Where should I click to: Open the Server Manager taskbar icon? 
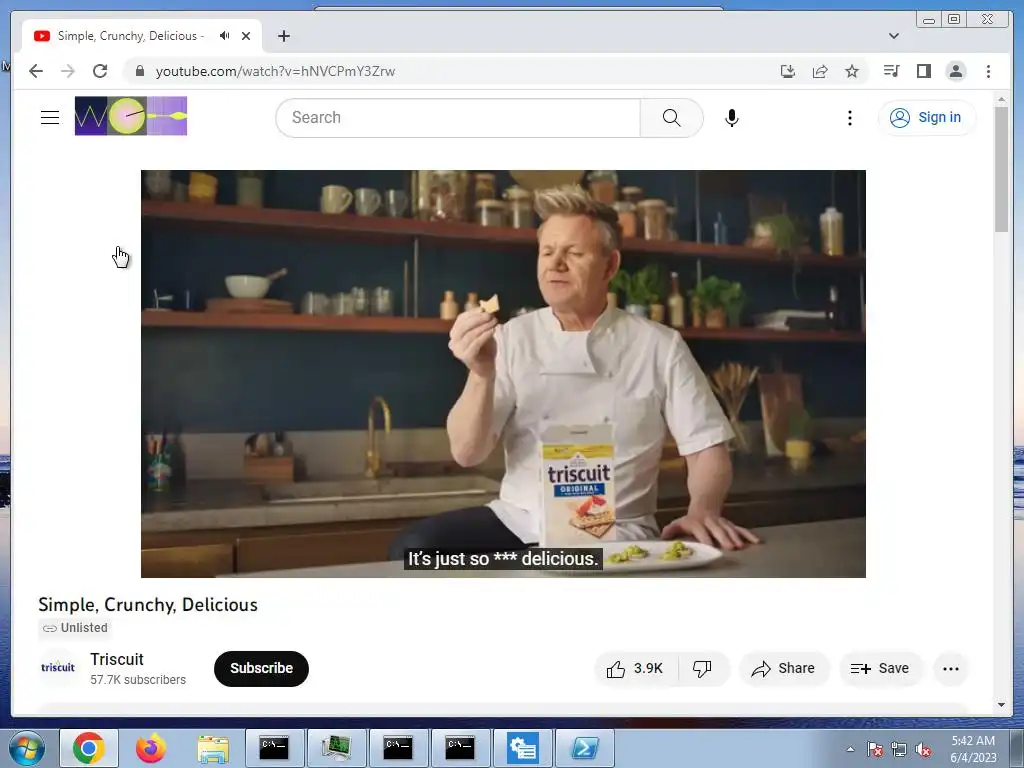pyautogui.click(x=522, y=748)
